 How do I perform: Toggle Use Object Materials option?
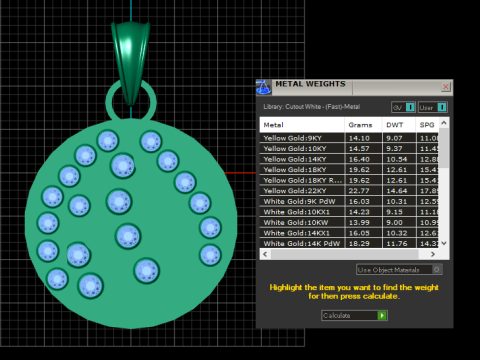click(399, 270)
